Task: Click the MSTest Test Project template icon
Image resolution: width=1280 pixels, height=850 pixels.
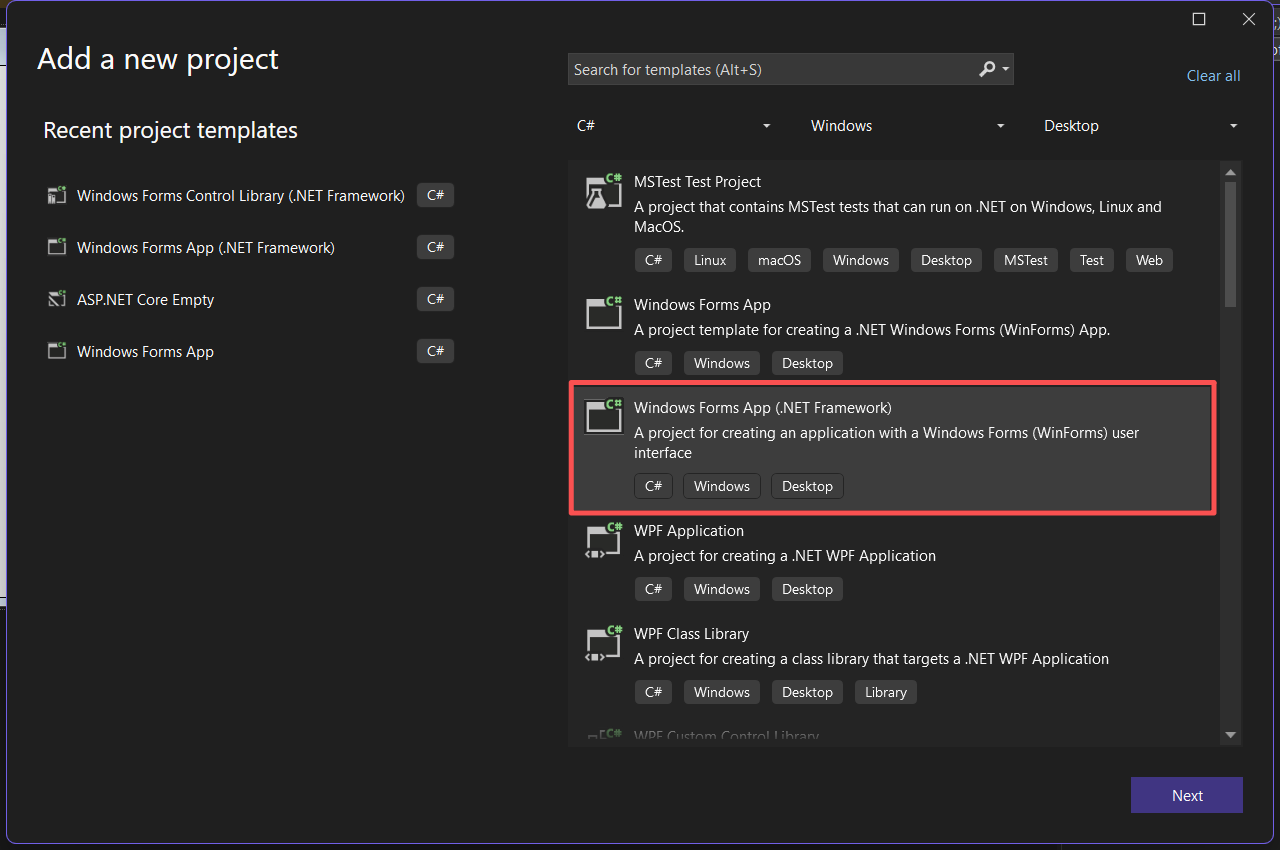Action: click(x=603, y=191)
